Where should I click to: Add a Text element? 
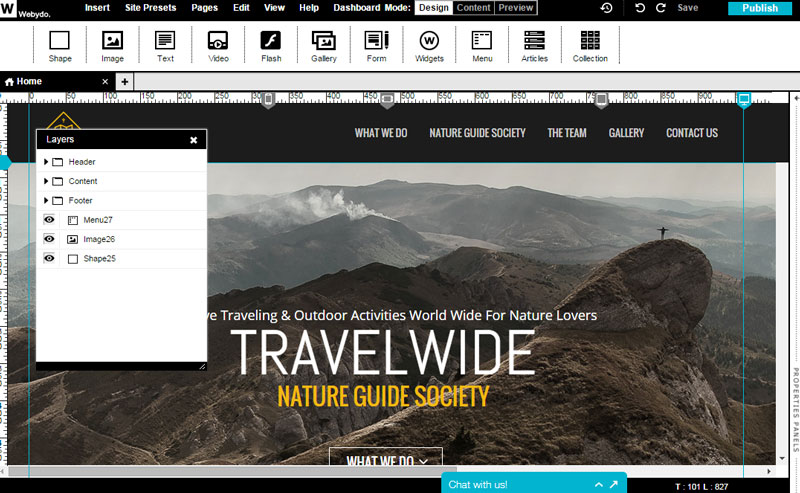tap(165, 46)
